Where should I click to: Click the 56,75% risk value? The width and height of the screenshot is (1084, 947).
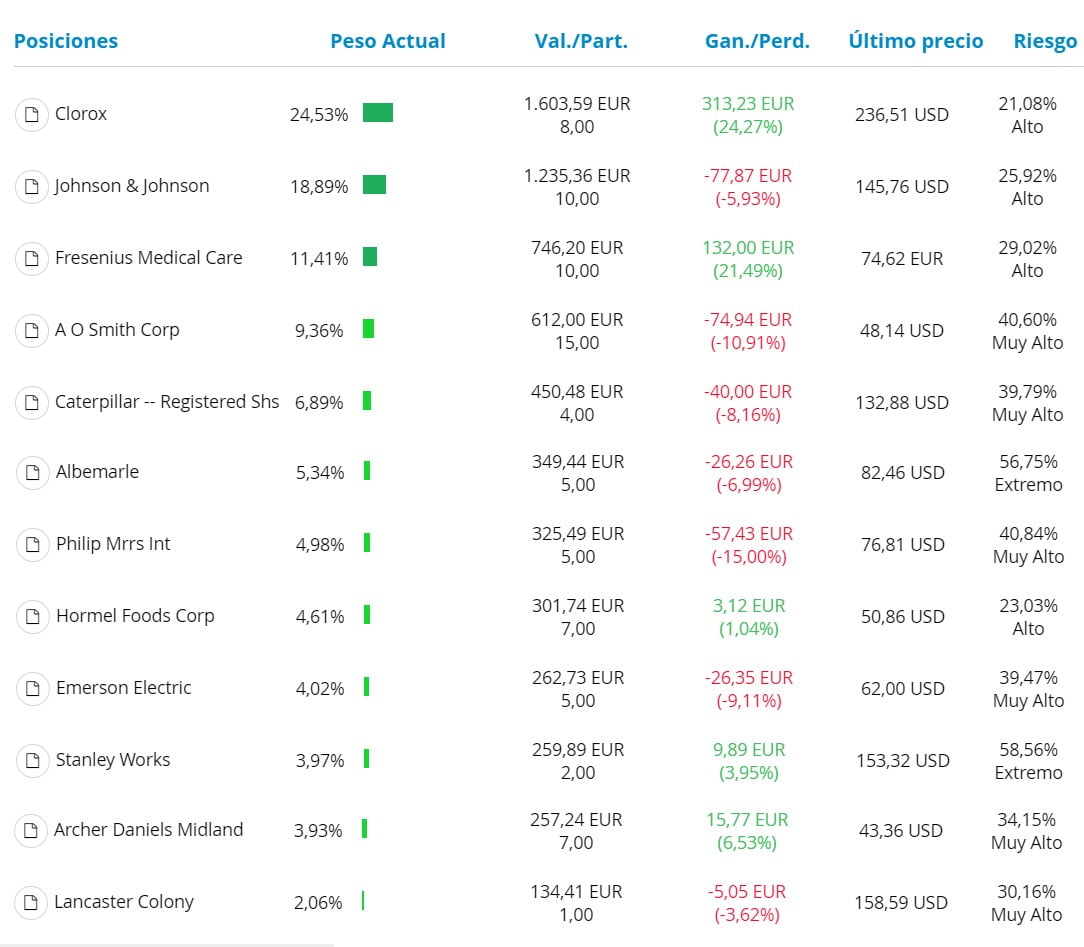coord(1028,462)
